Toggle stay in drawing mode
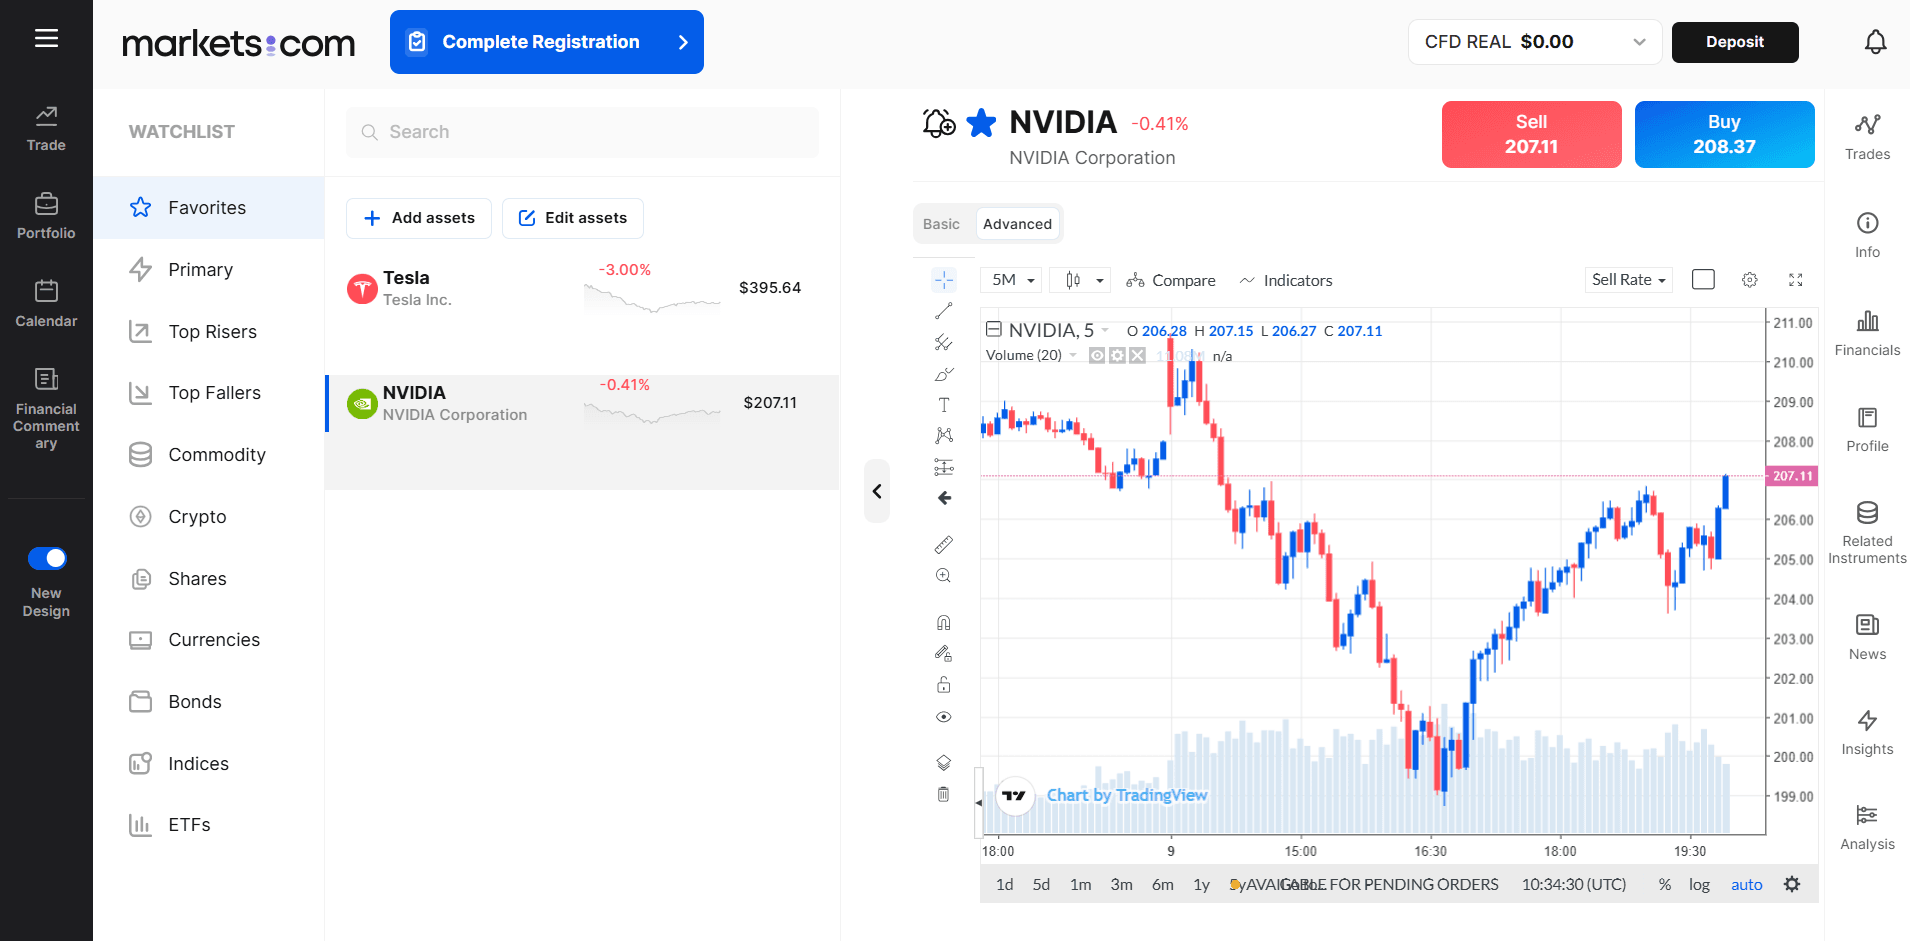Screen dimensions: 1910x941 [943, 654]
